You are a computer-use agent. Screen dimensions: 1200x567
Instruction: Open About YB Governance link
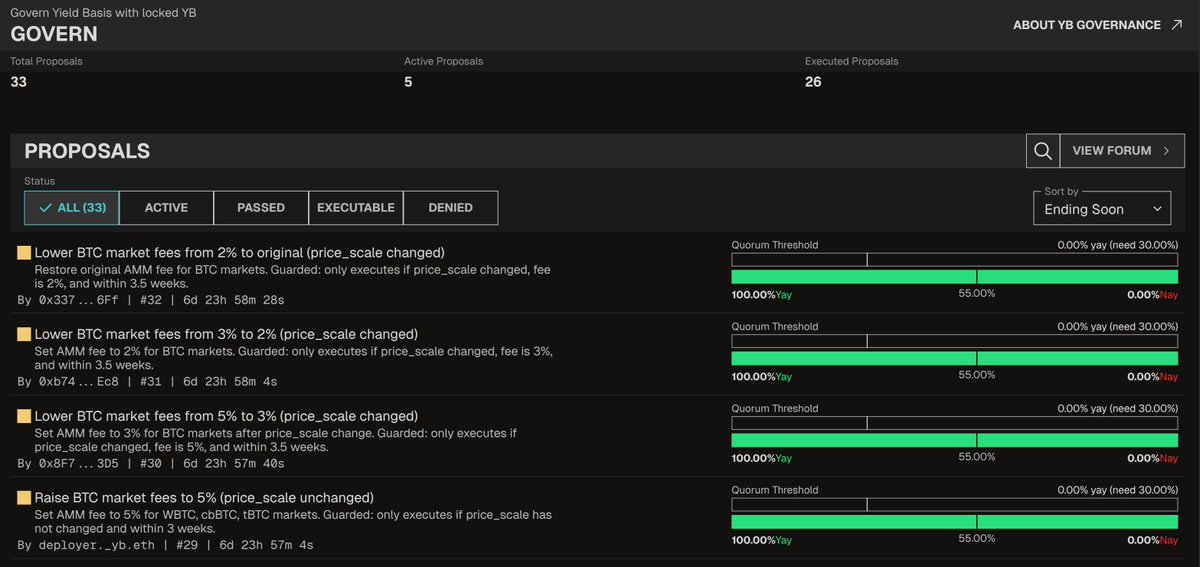pos(1097,25)
